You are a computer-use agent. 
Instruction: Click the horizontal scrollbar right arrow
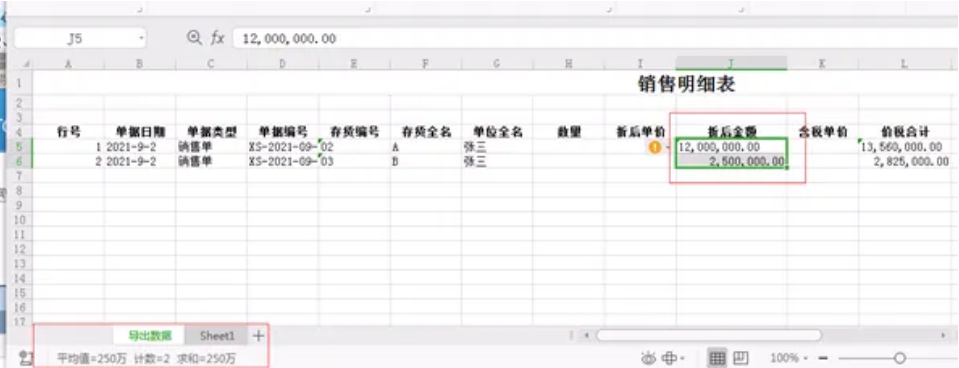942,336
